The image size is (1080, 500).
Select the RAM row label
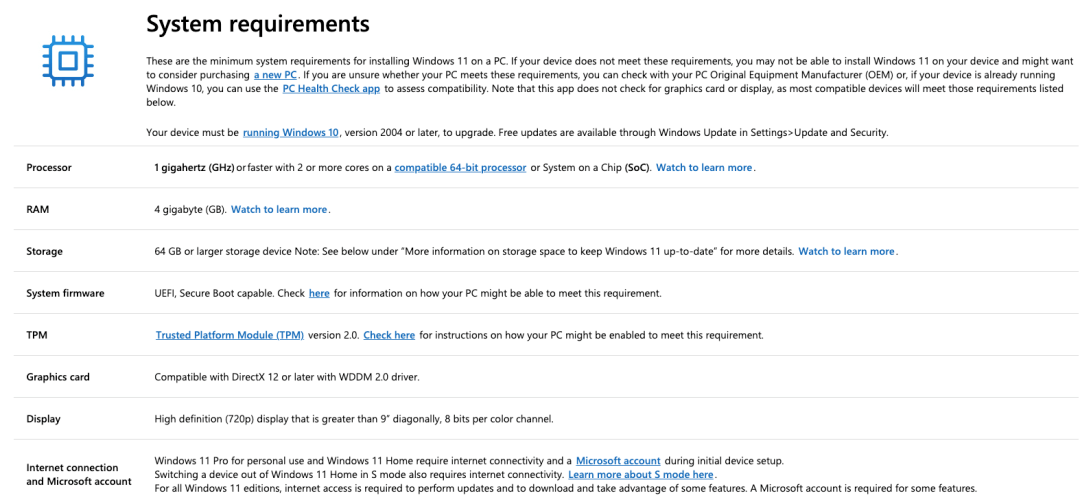click(38, 210)
